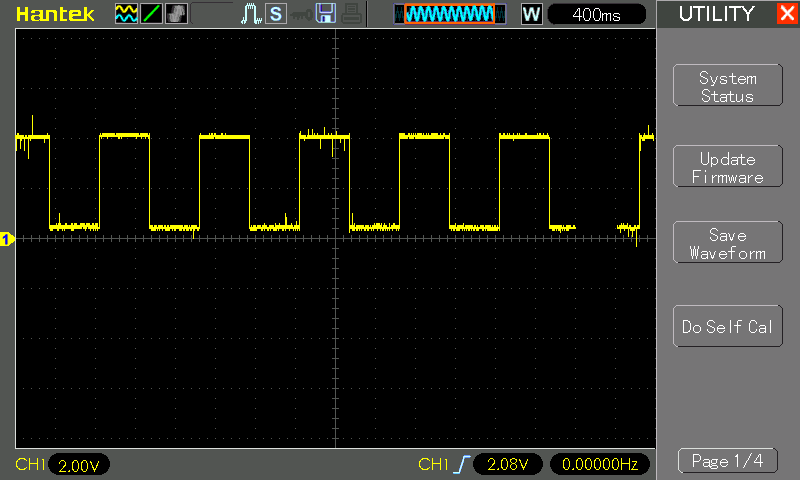Click the green diagonal line icon

[x=150, y=14]
